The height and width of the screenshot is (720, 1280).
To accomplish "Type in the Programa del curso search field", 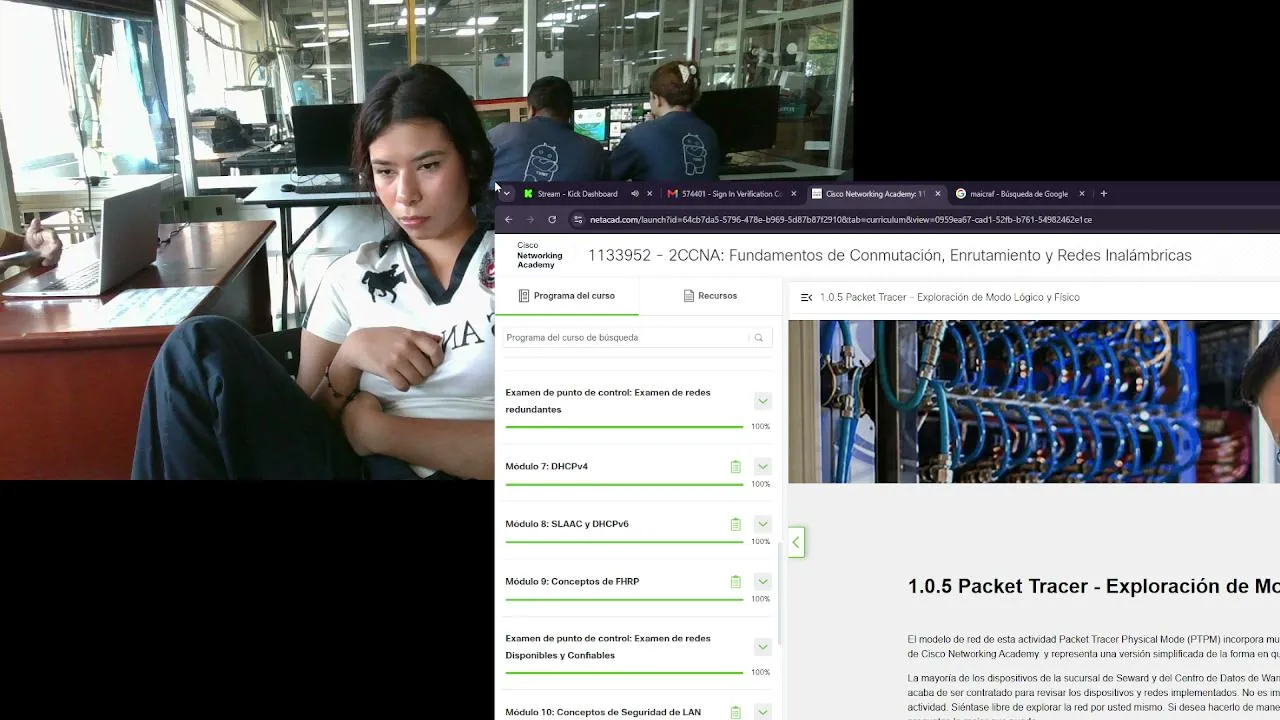I will tap(625, 338).
